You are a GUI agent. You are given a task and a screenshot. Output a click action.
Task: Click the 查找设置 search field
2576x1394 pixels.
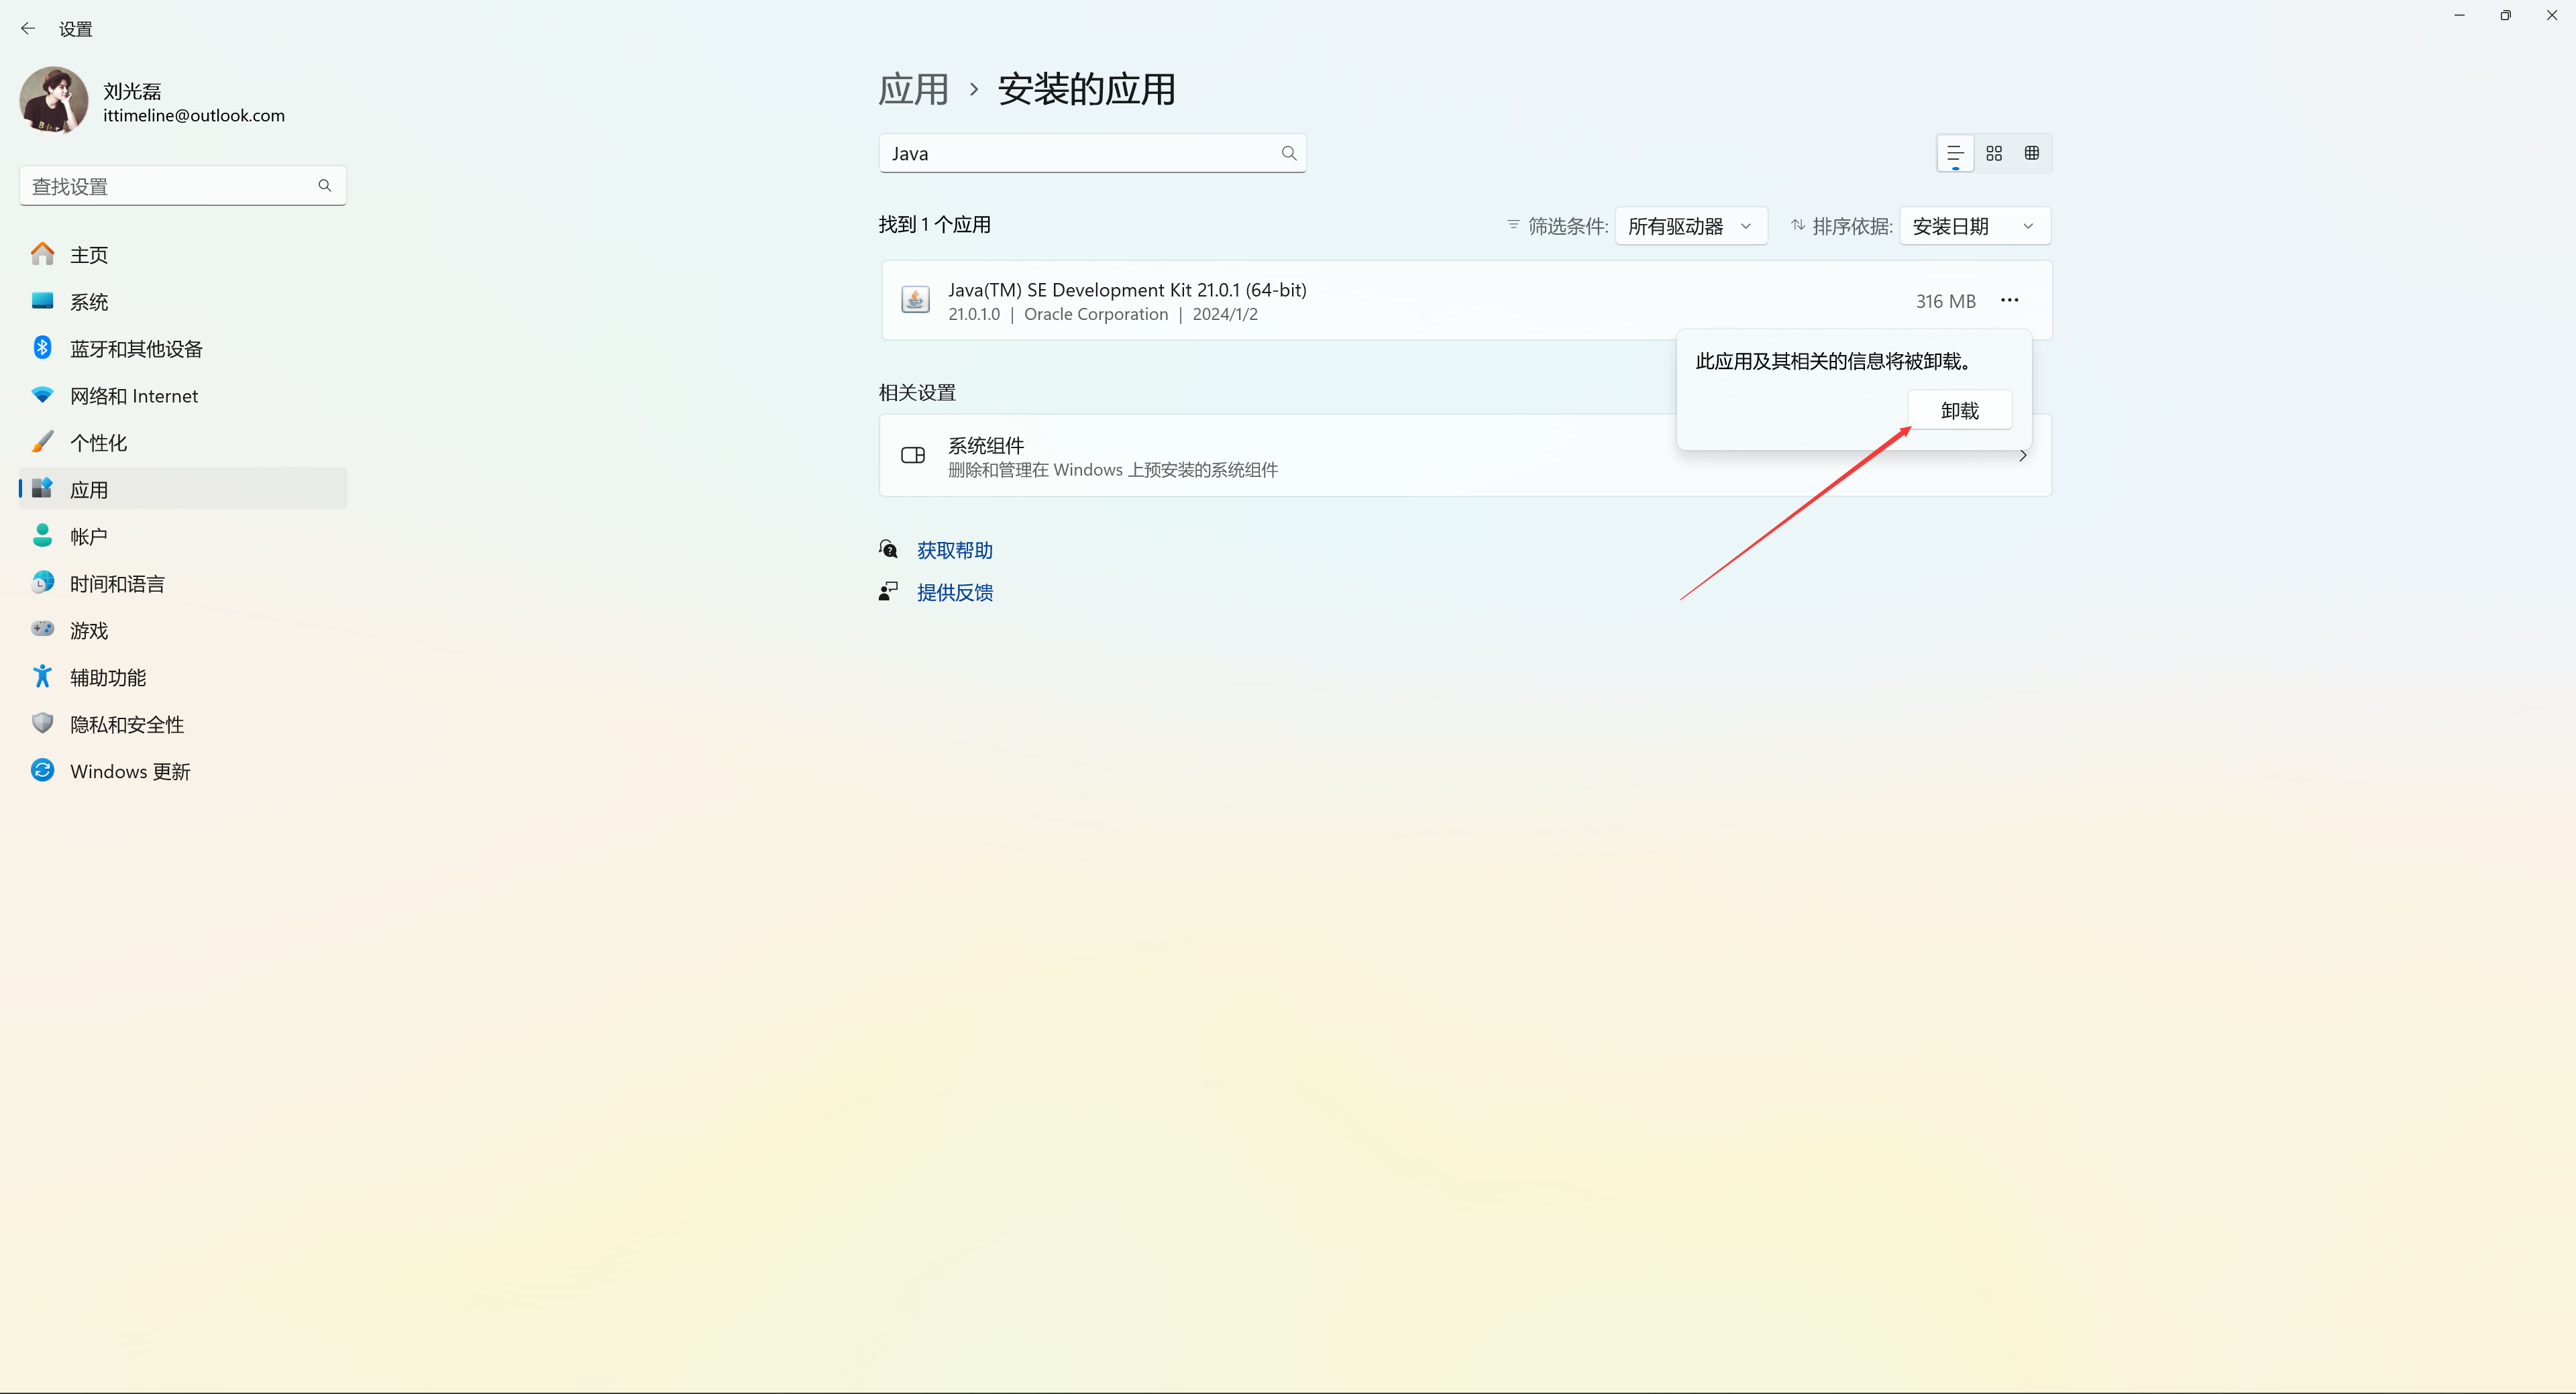tap(183, 186)
